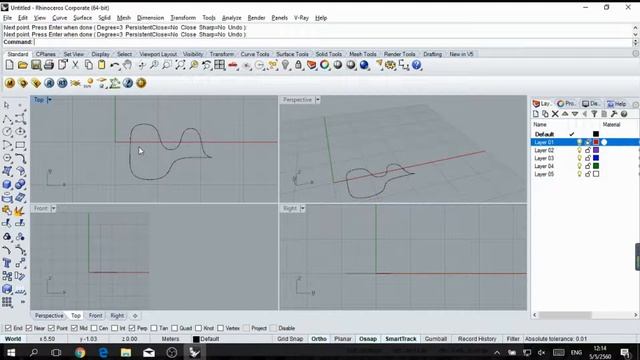Change Layer 03 blue color swatch
640x360 pixels.
tap(596, 158)
